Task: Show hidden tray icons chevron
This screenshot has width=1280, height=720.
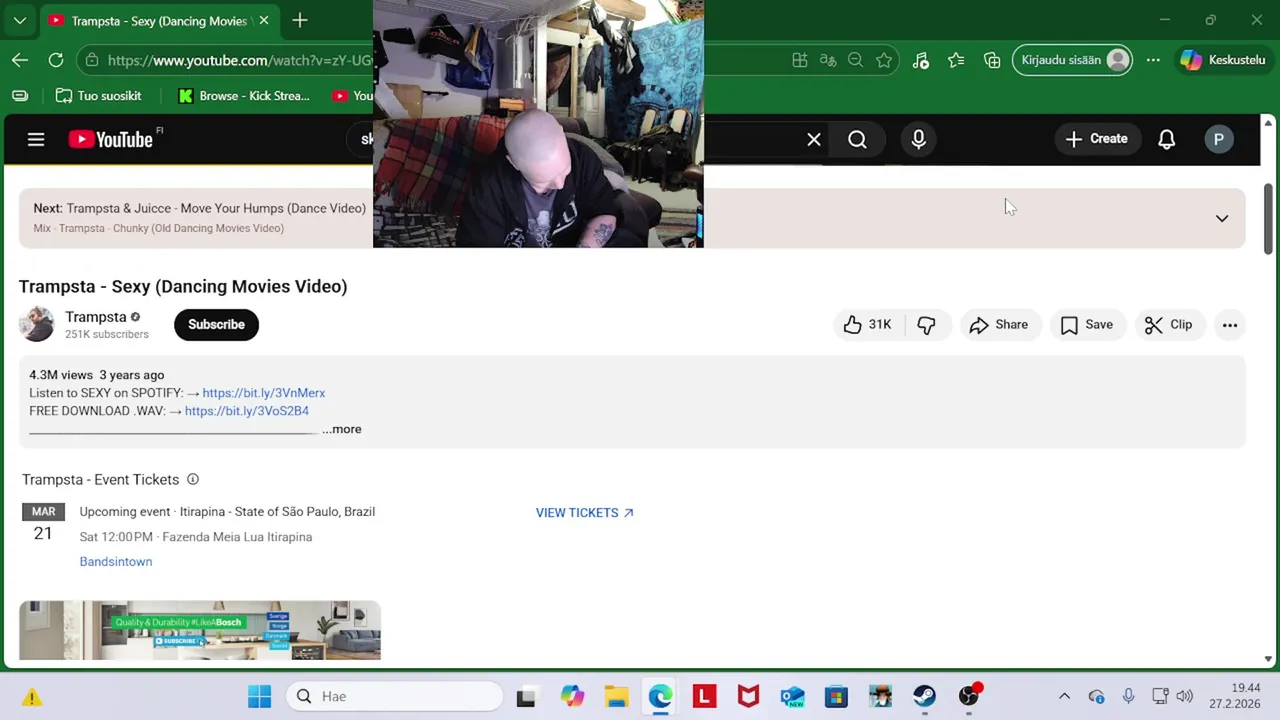Action: pyautogui.click(x=1064, y=696)
